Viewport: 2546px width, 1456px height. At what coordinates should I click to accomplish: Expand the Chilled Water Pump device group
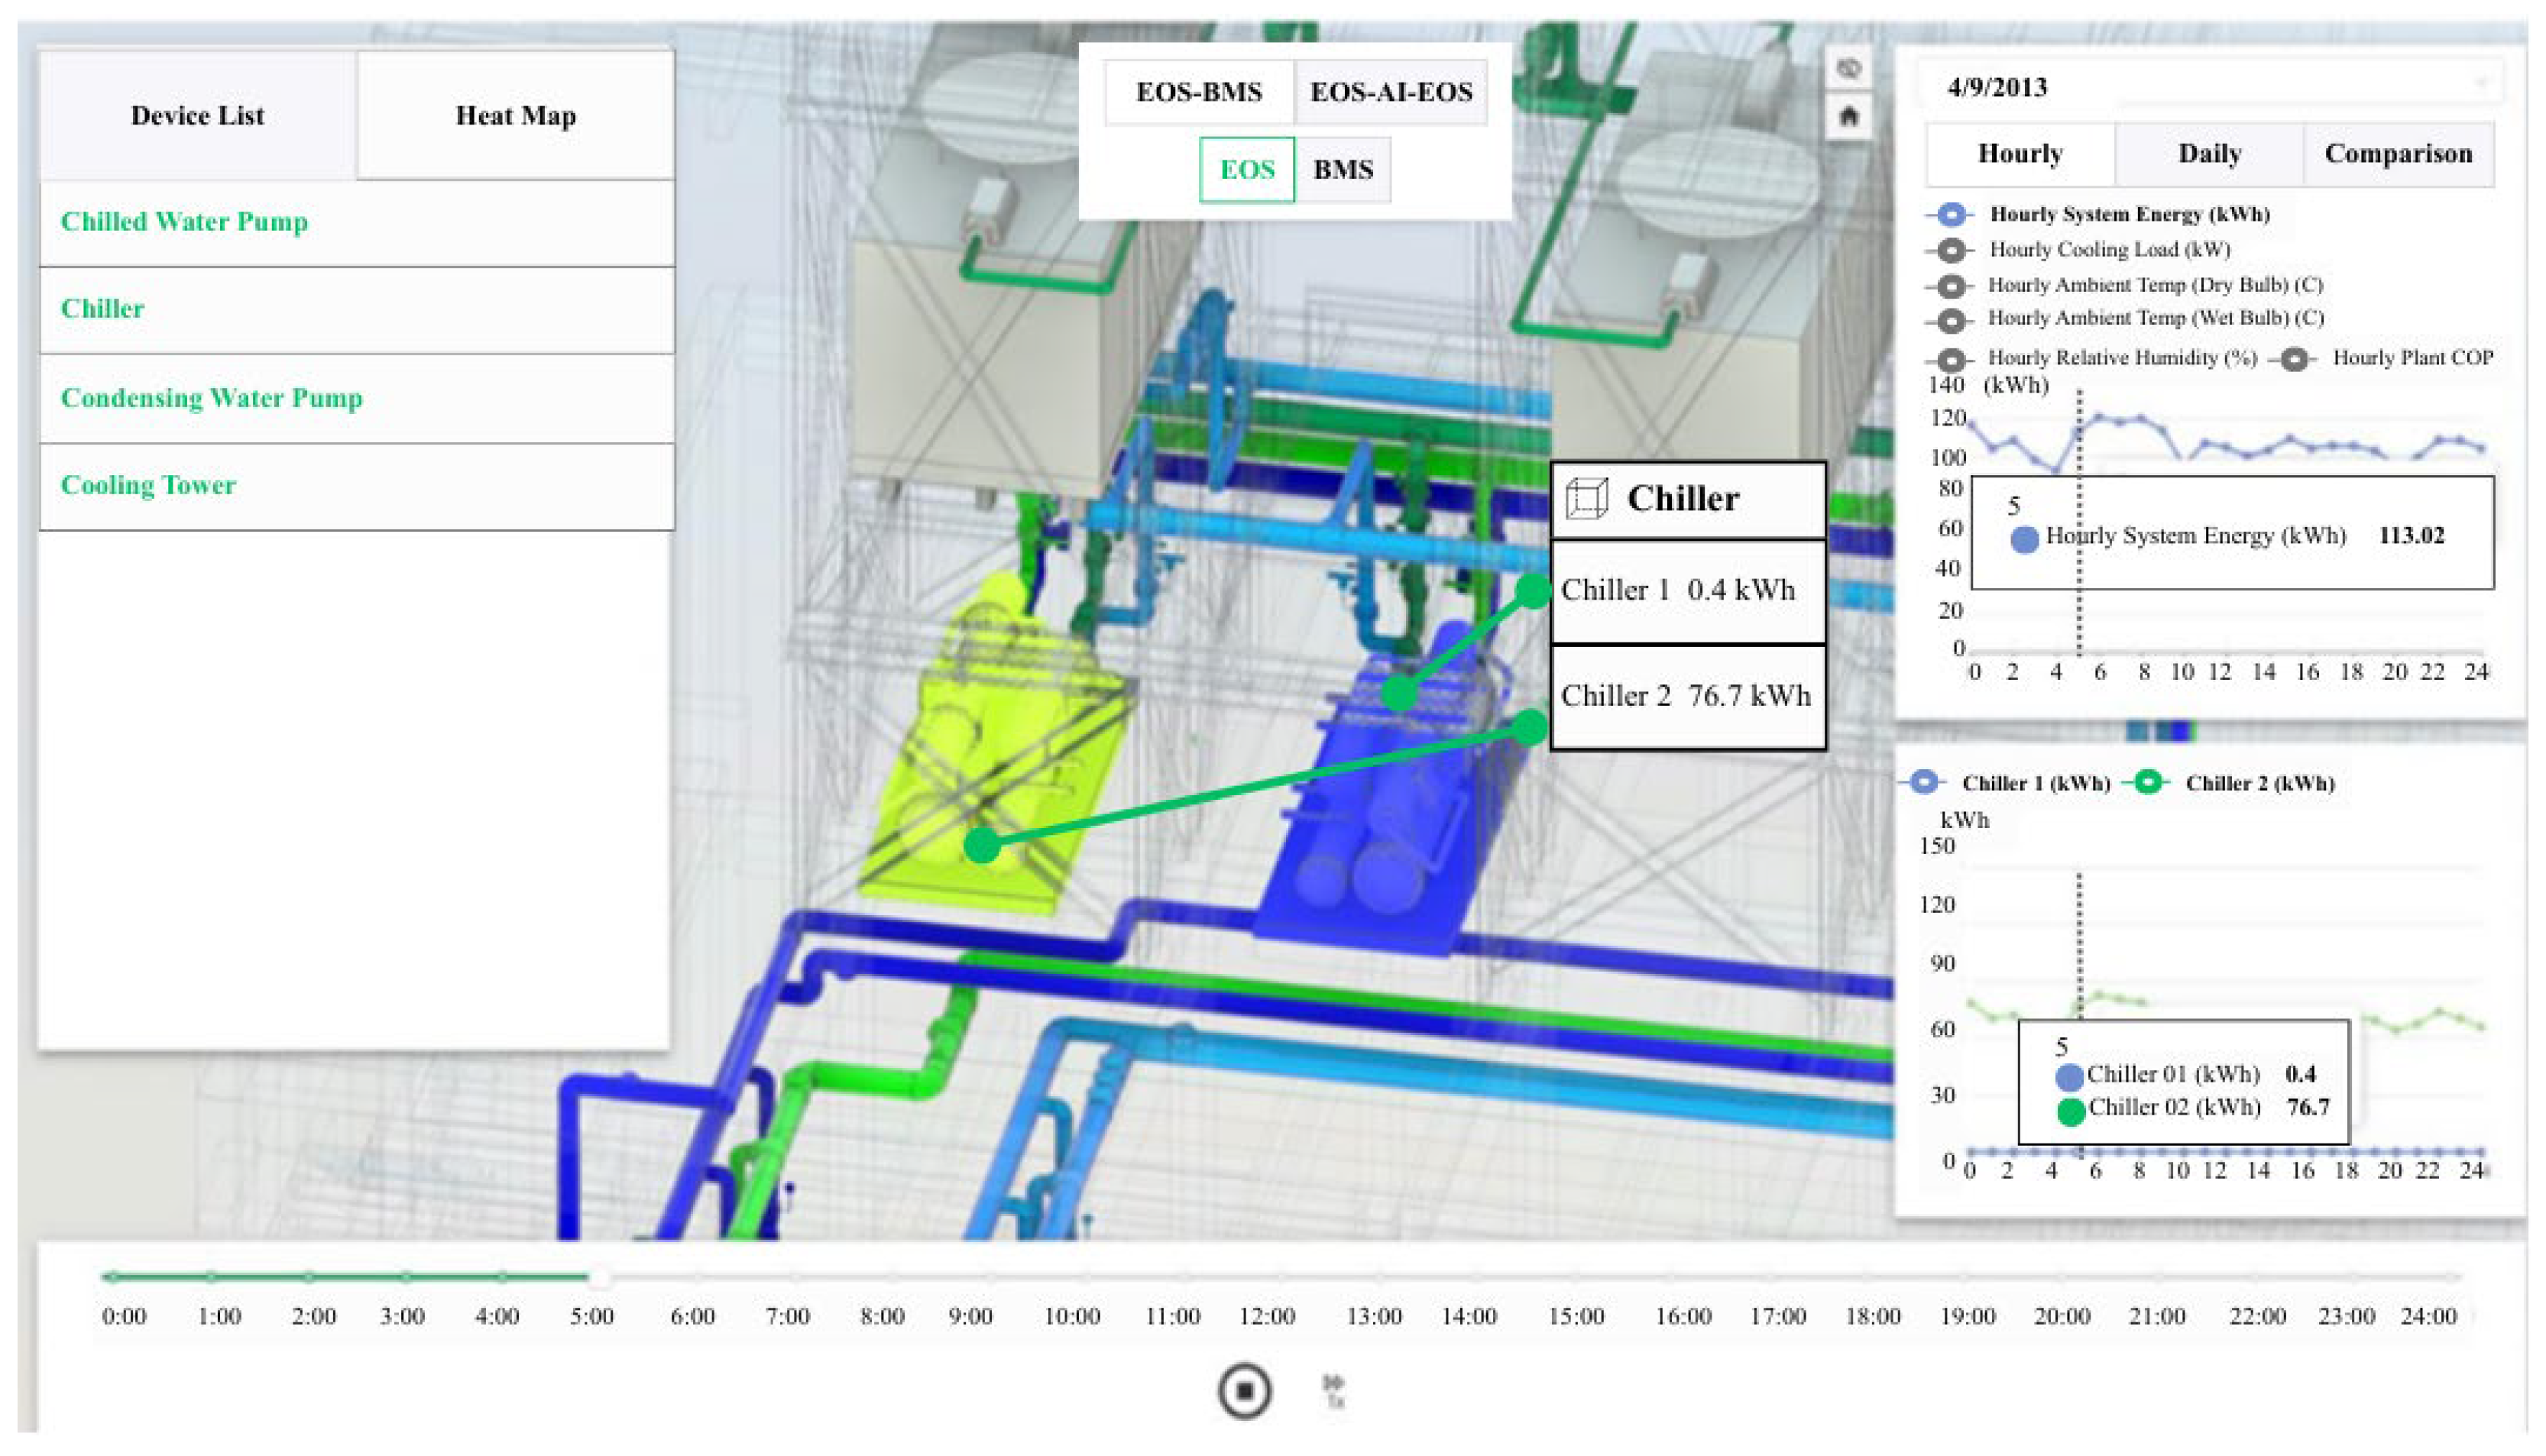tap(184, 221)
